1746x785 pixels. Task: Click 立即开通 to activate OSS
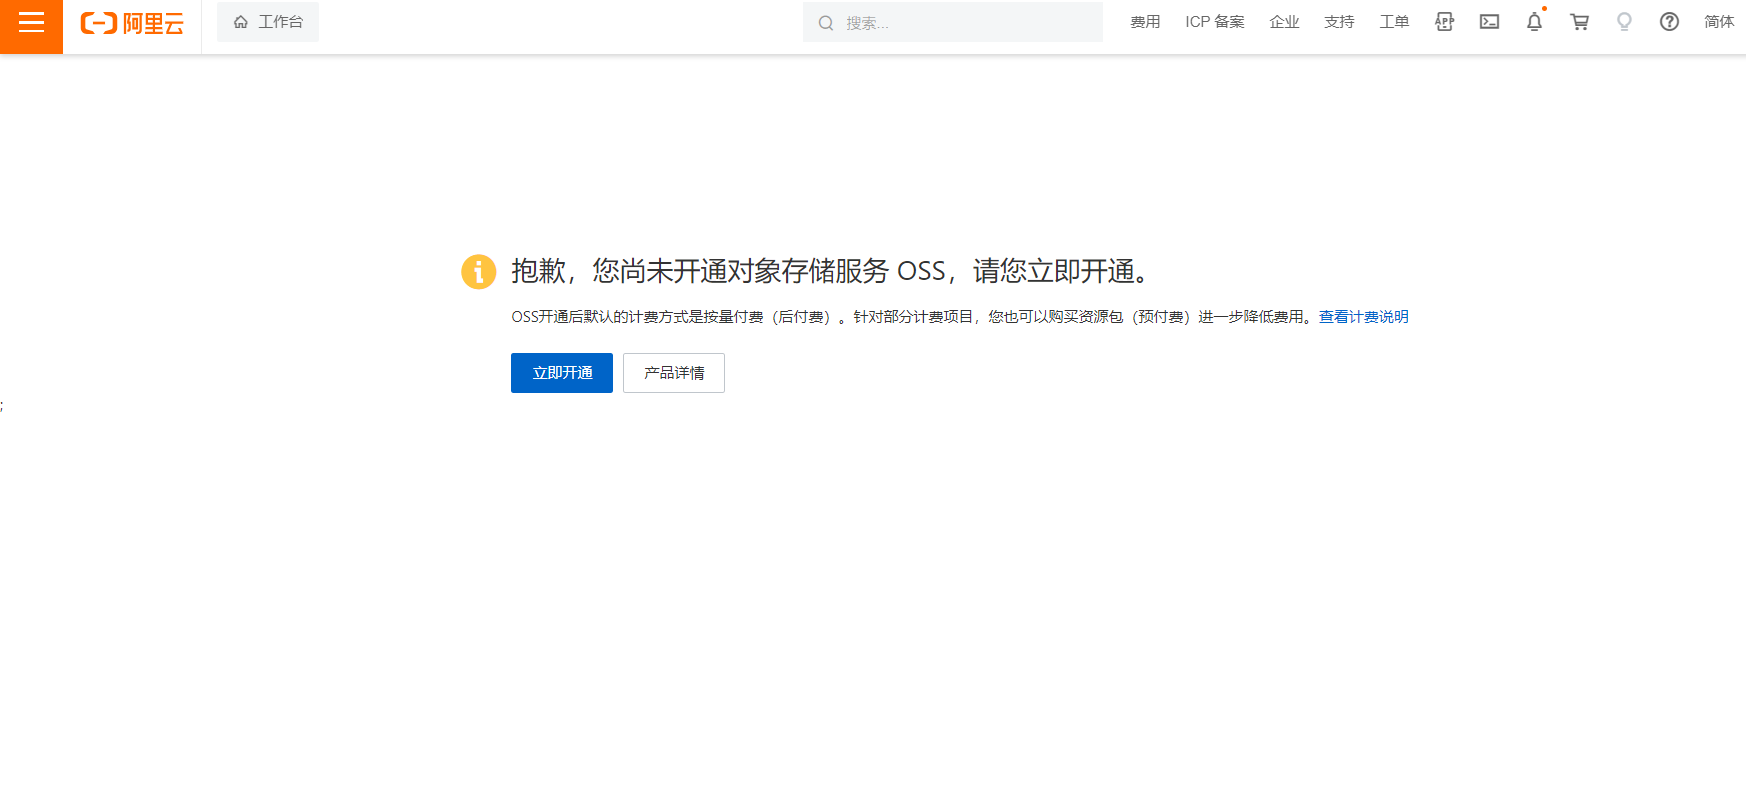coord(562,373)
